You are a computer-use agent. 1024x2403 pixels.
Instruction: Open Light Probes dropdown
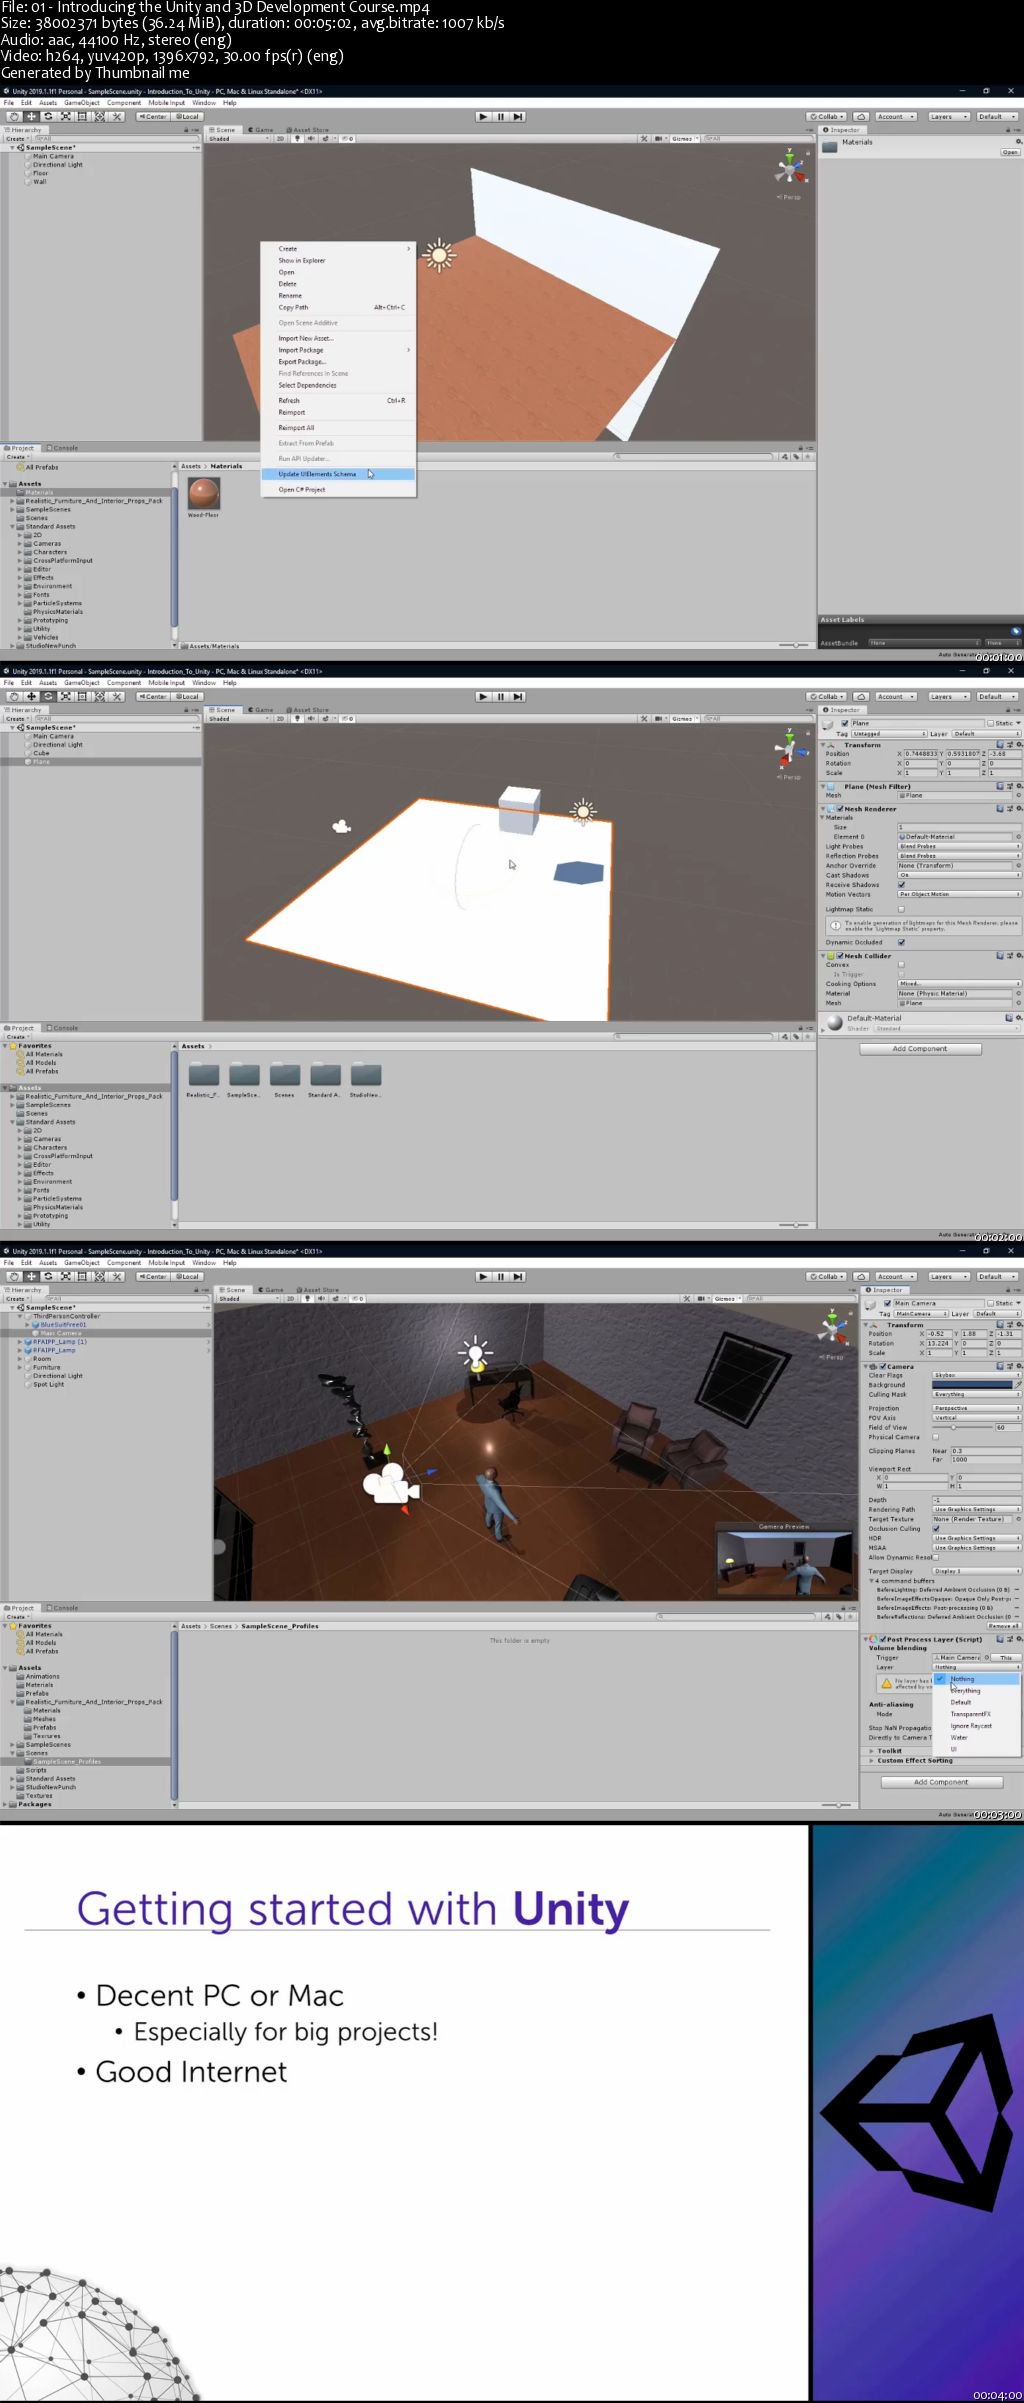click(959, 846)
